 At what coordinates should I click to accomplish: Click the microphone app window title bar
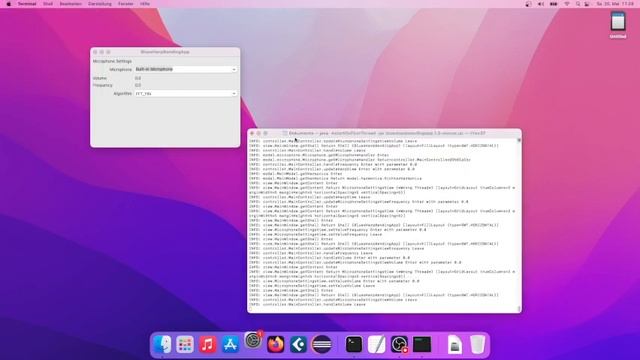tap(165, 52)
